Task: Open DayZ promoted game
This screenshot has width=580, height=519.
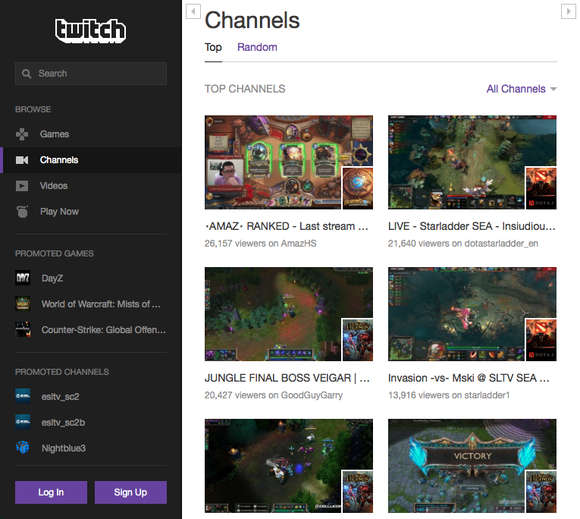Action: tap(52, 278)
